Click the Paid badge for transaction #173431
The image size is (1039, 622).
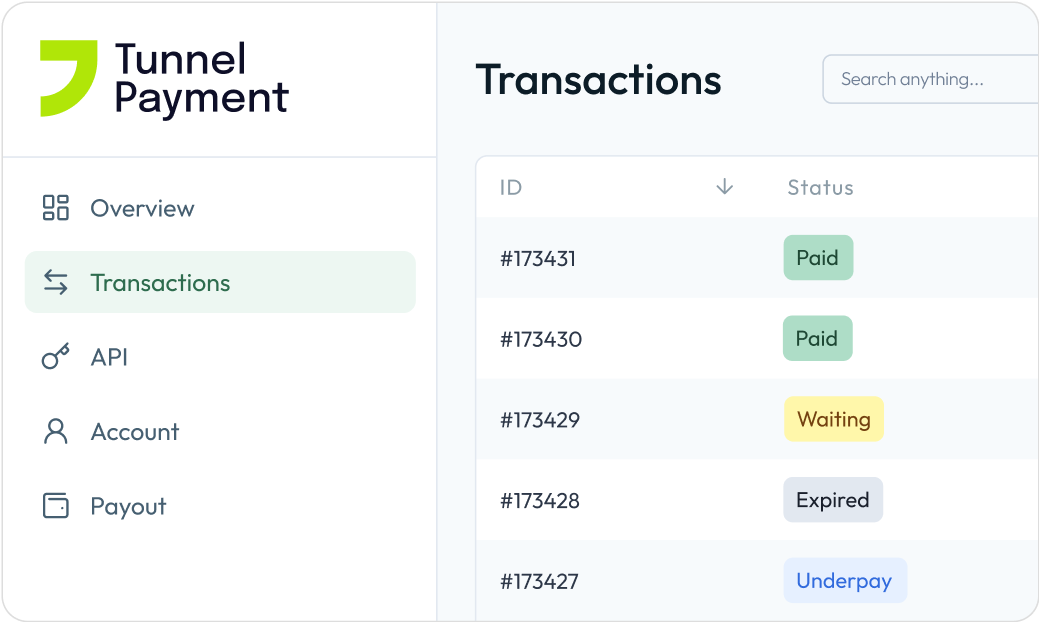(x=818, y=257)
